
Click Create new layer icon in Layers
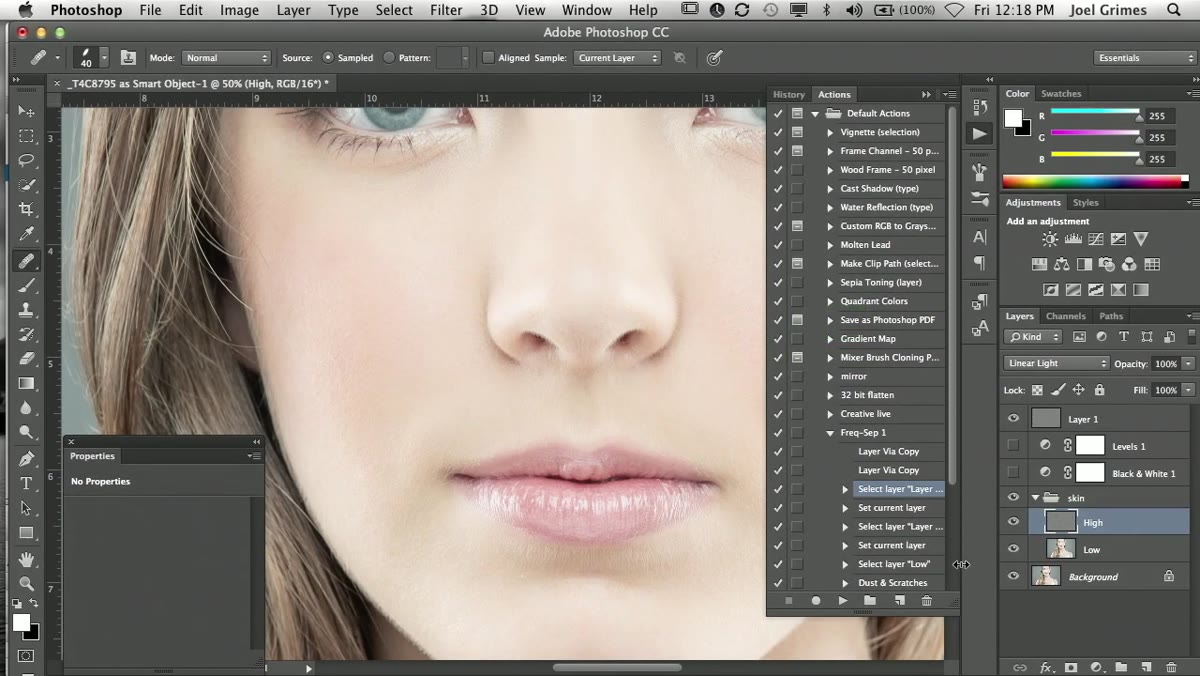point(1146,667)
